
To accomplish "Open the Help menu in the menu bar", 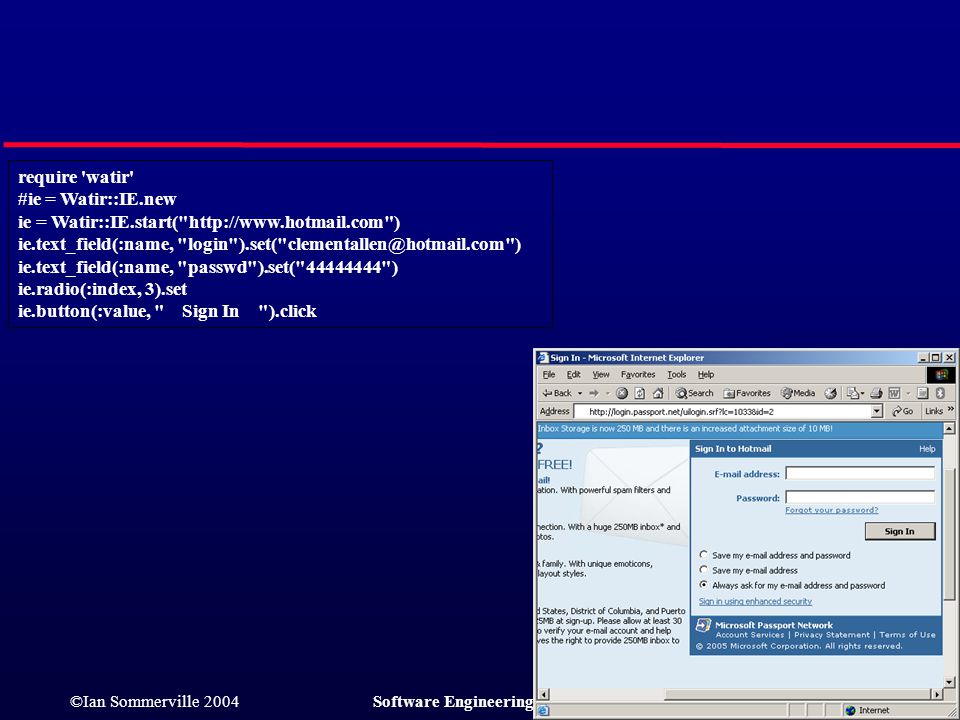I will (706, 374).
